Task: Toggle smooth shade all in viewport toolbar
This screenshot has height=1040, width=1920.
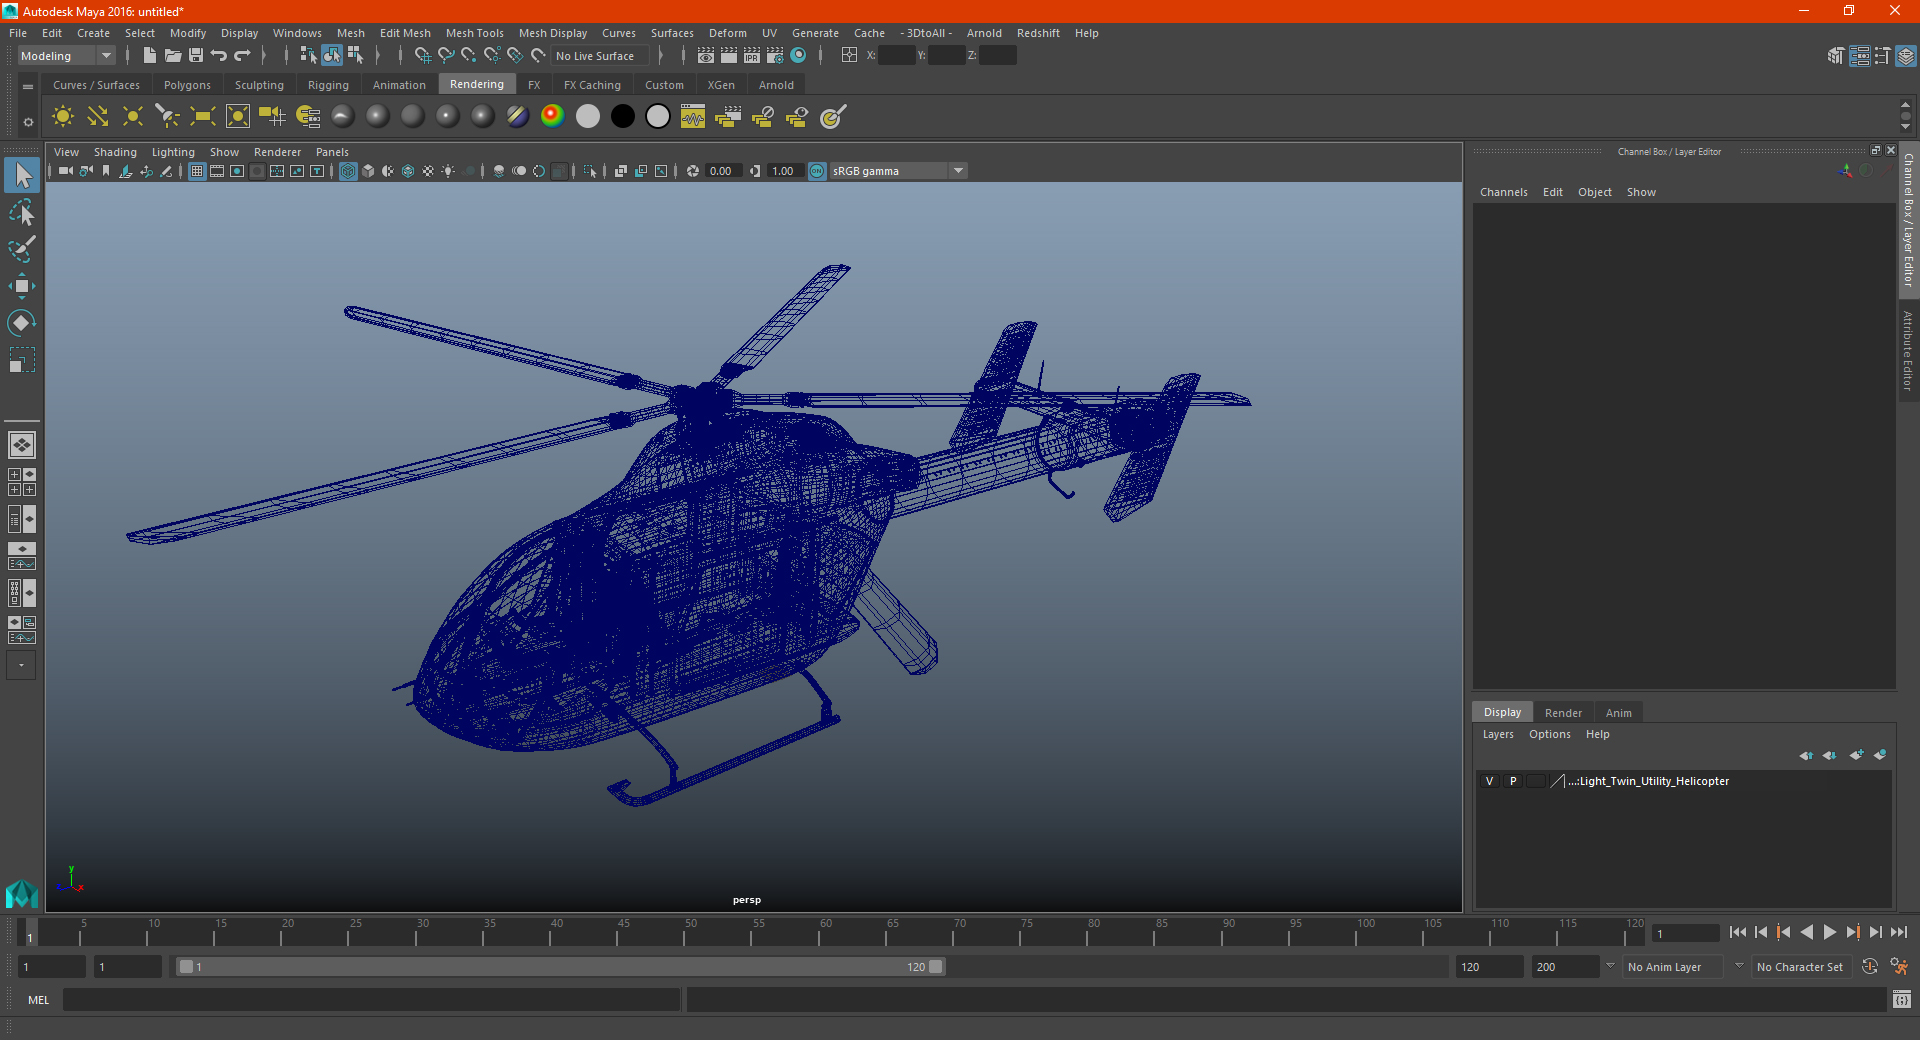Action: (x=368, y=171)
